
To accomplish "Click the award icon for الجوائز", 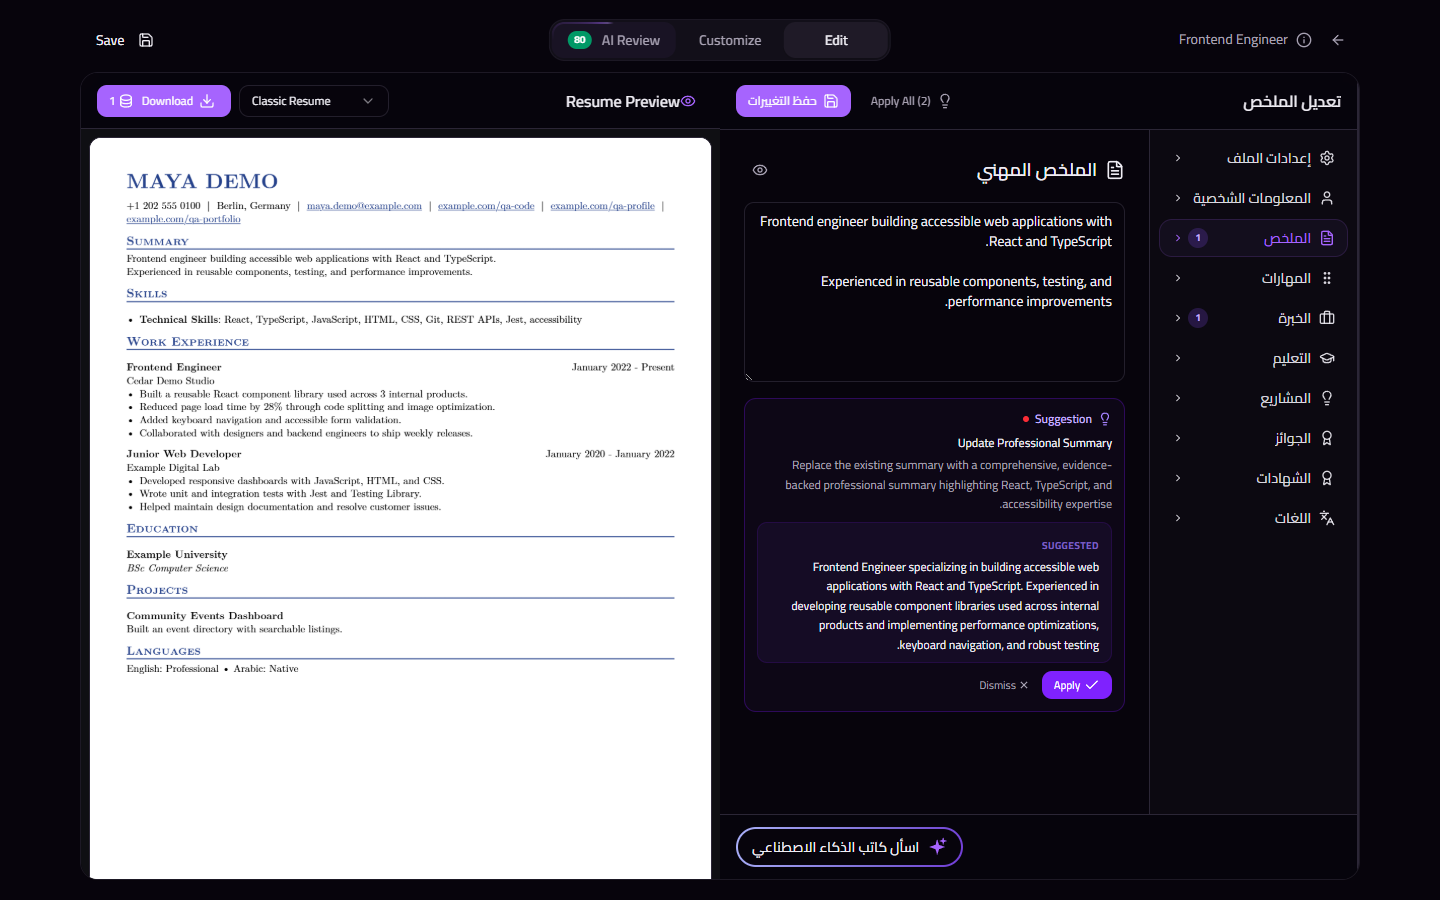I will pos(1327,438).
